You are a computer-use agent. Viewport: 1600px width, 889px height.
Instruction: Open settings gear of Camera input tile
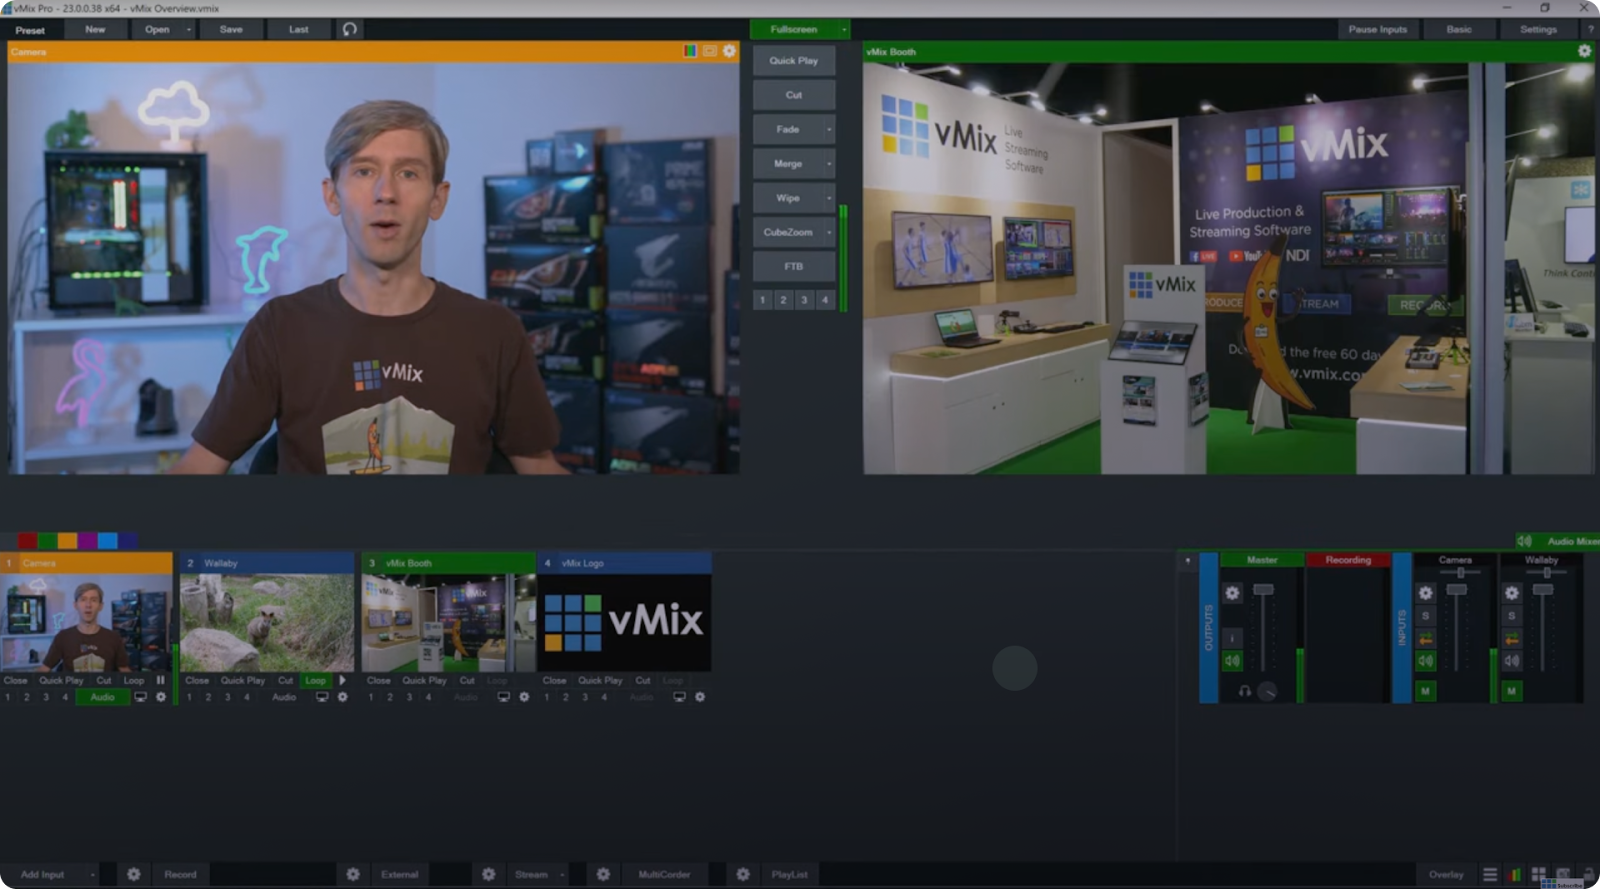pos(161,697)
